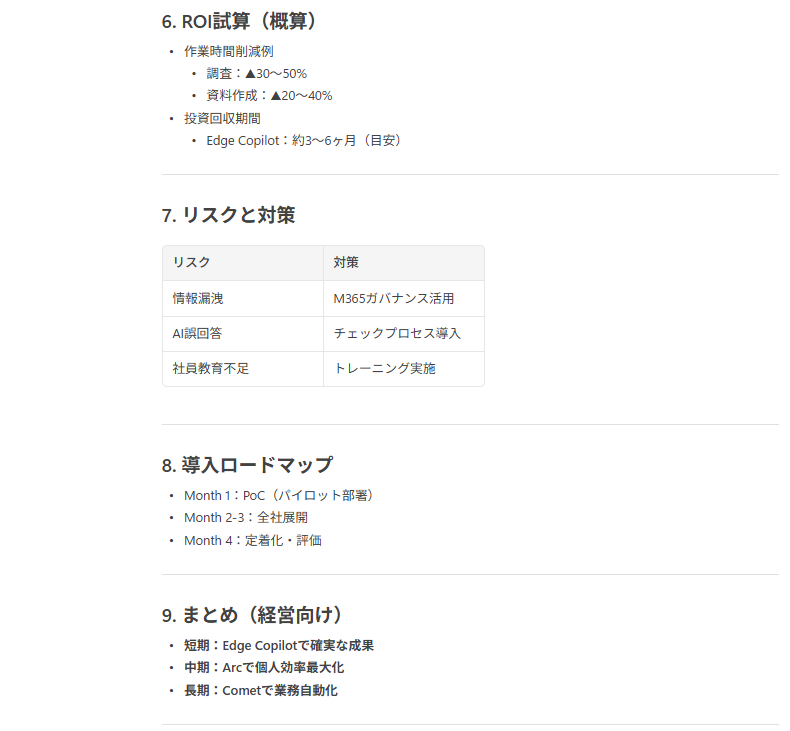Click the heading 7. リスクと対策
Viewport: 790px width, 731px height.
point(228,215)
